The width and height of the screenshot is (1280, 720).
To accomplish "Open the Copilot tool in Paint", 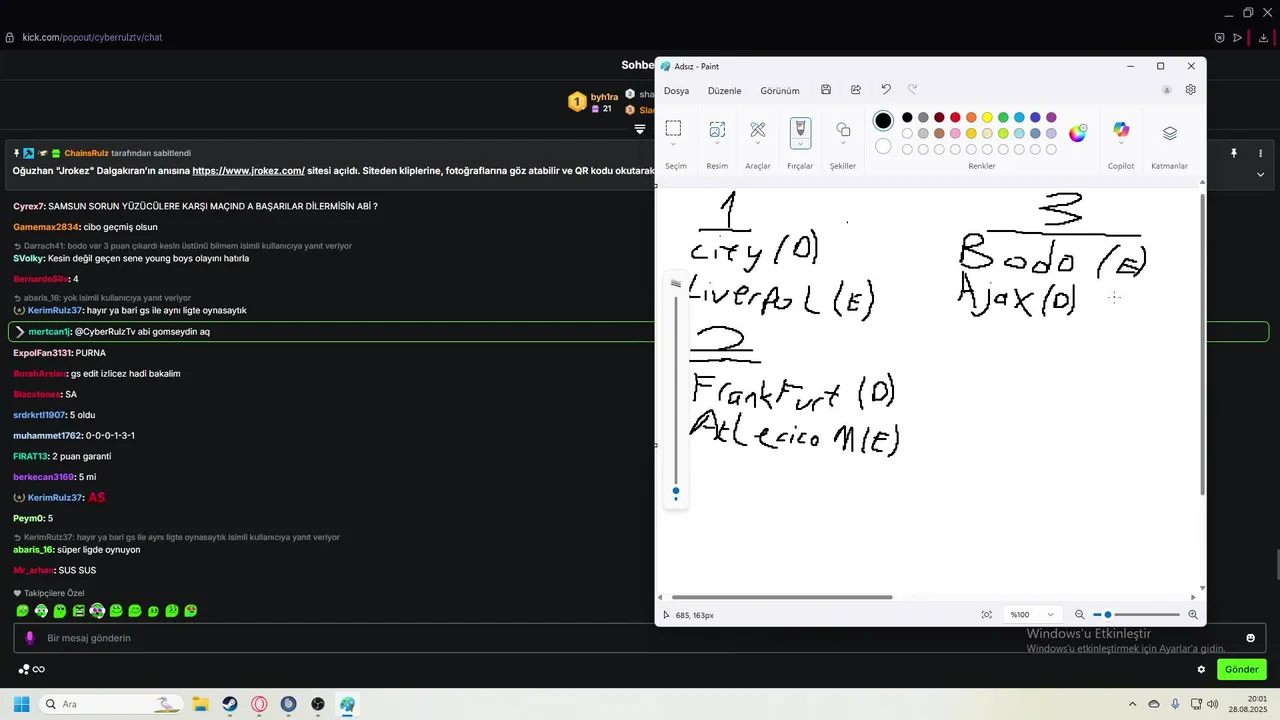I will [1121, 131].
